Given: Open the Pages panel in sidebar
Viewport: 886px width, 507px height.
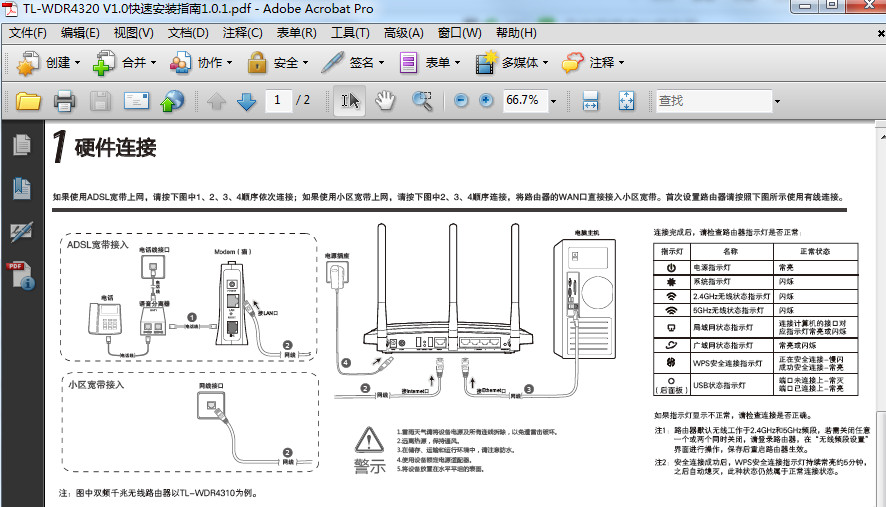Looking at the screenshot, I should tap(22, 145).
